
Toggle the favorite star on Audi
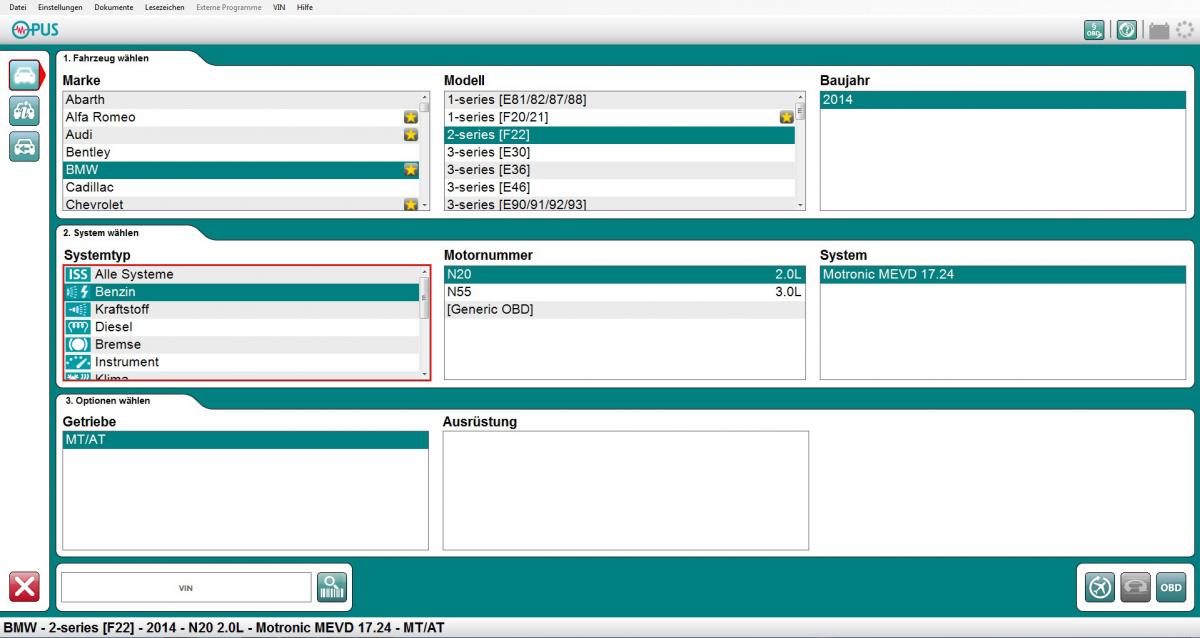click(x=410, y=135)
